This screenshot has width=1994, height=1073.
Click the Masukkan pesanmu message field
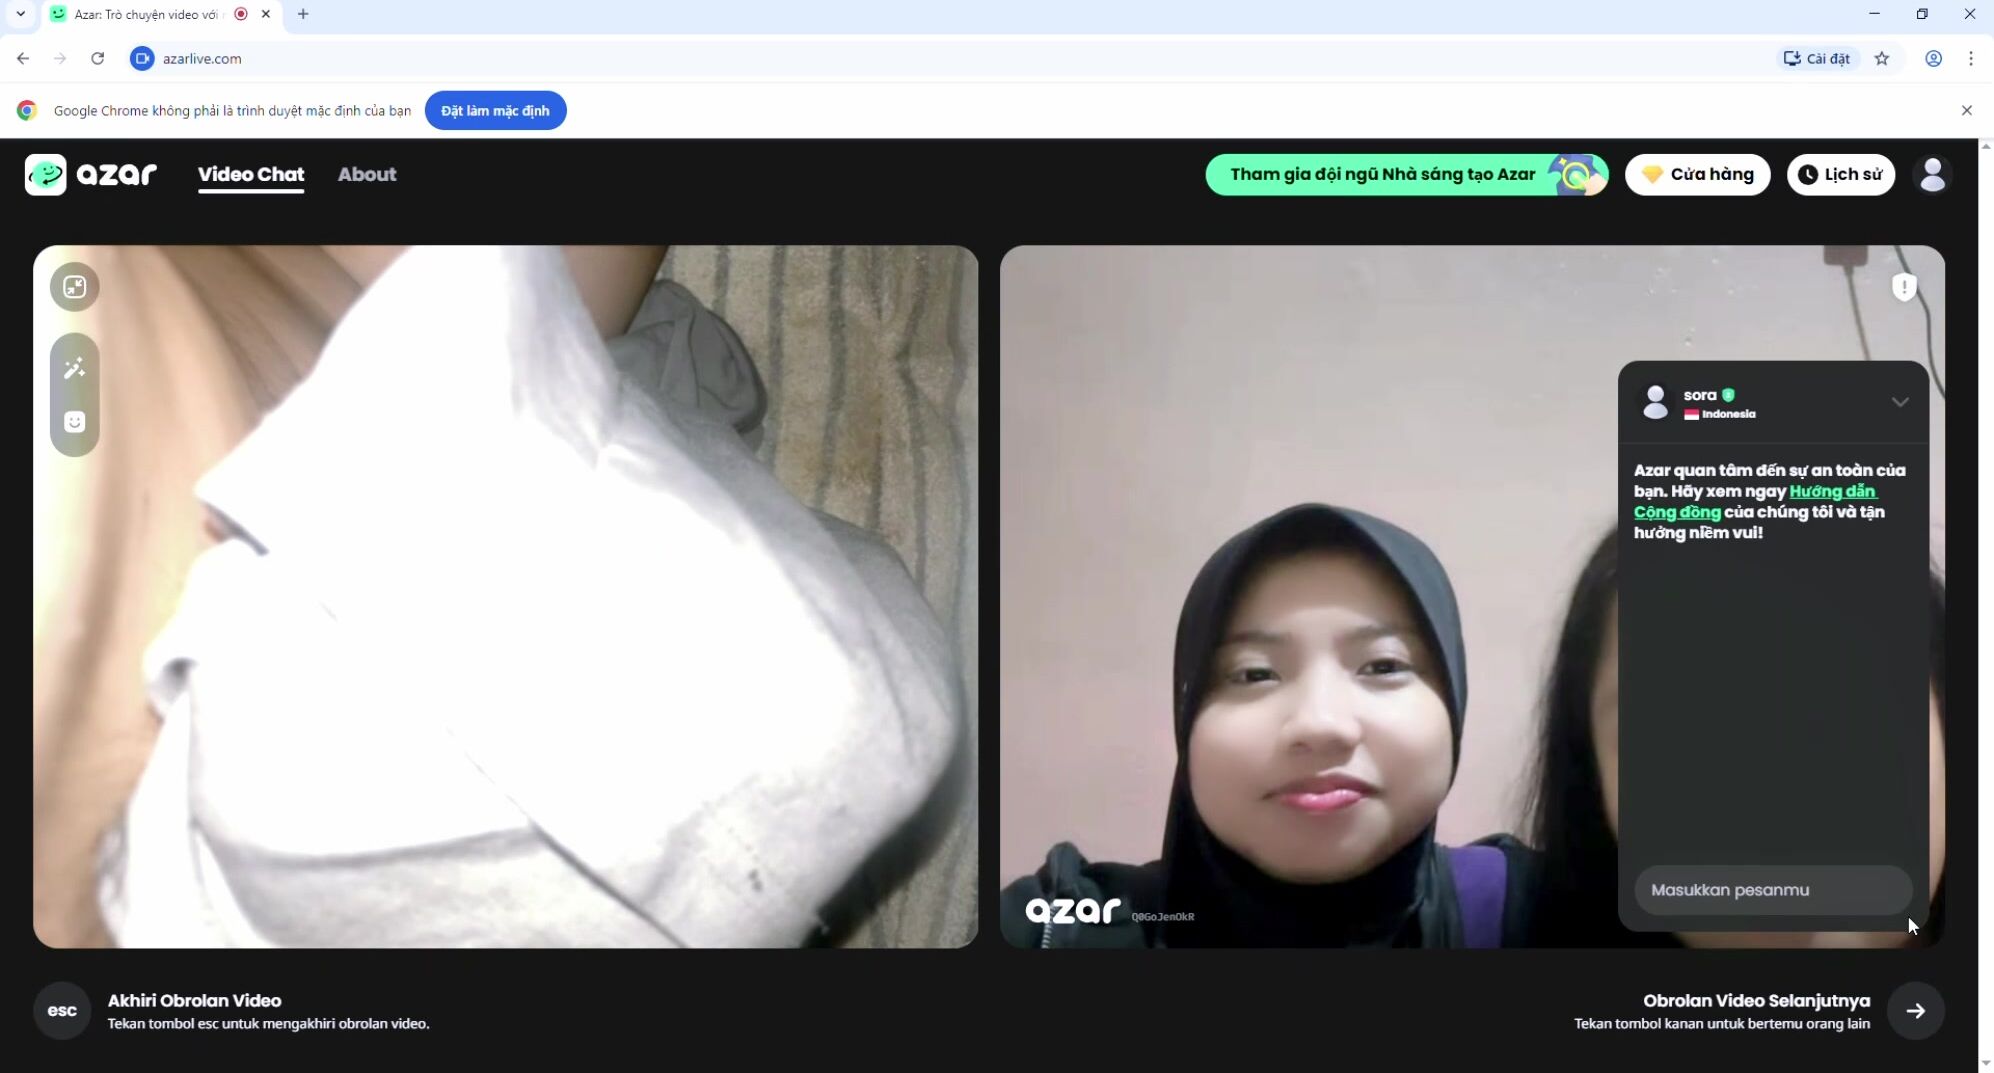click(x=1773, y=890)
